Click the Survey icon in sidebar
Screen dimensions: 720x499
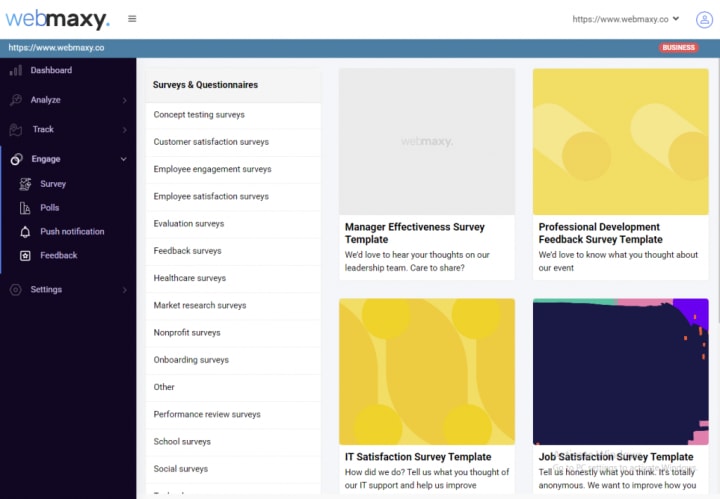(25, 184)
